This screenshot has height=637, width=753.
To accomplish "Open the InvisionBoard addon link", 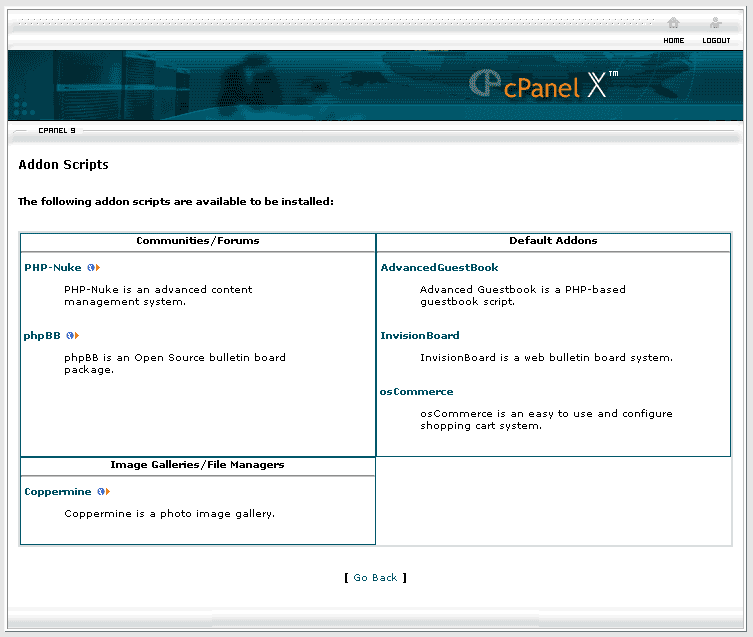I will tap(420, 336).
